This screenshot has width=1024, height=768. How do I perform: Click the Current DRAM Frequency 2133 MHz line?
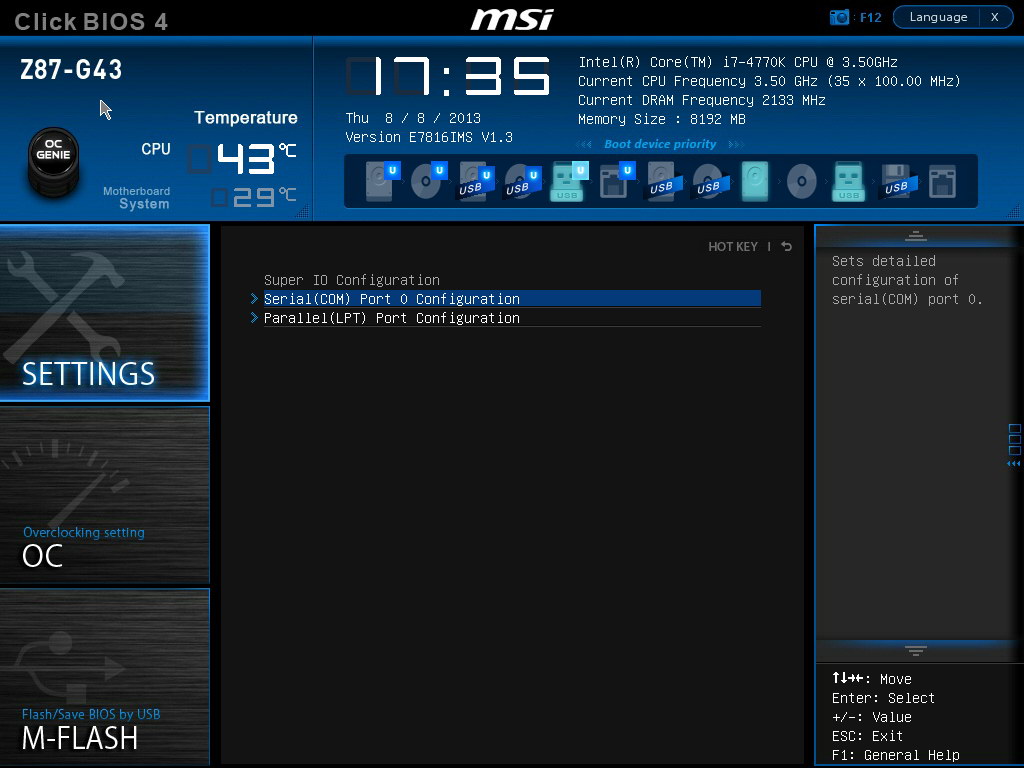[701, 100]
